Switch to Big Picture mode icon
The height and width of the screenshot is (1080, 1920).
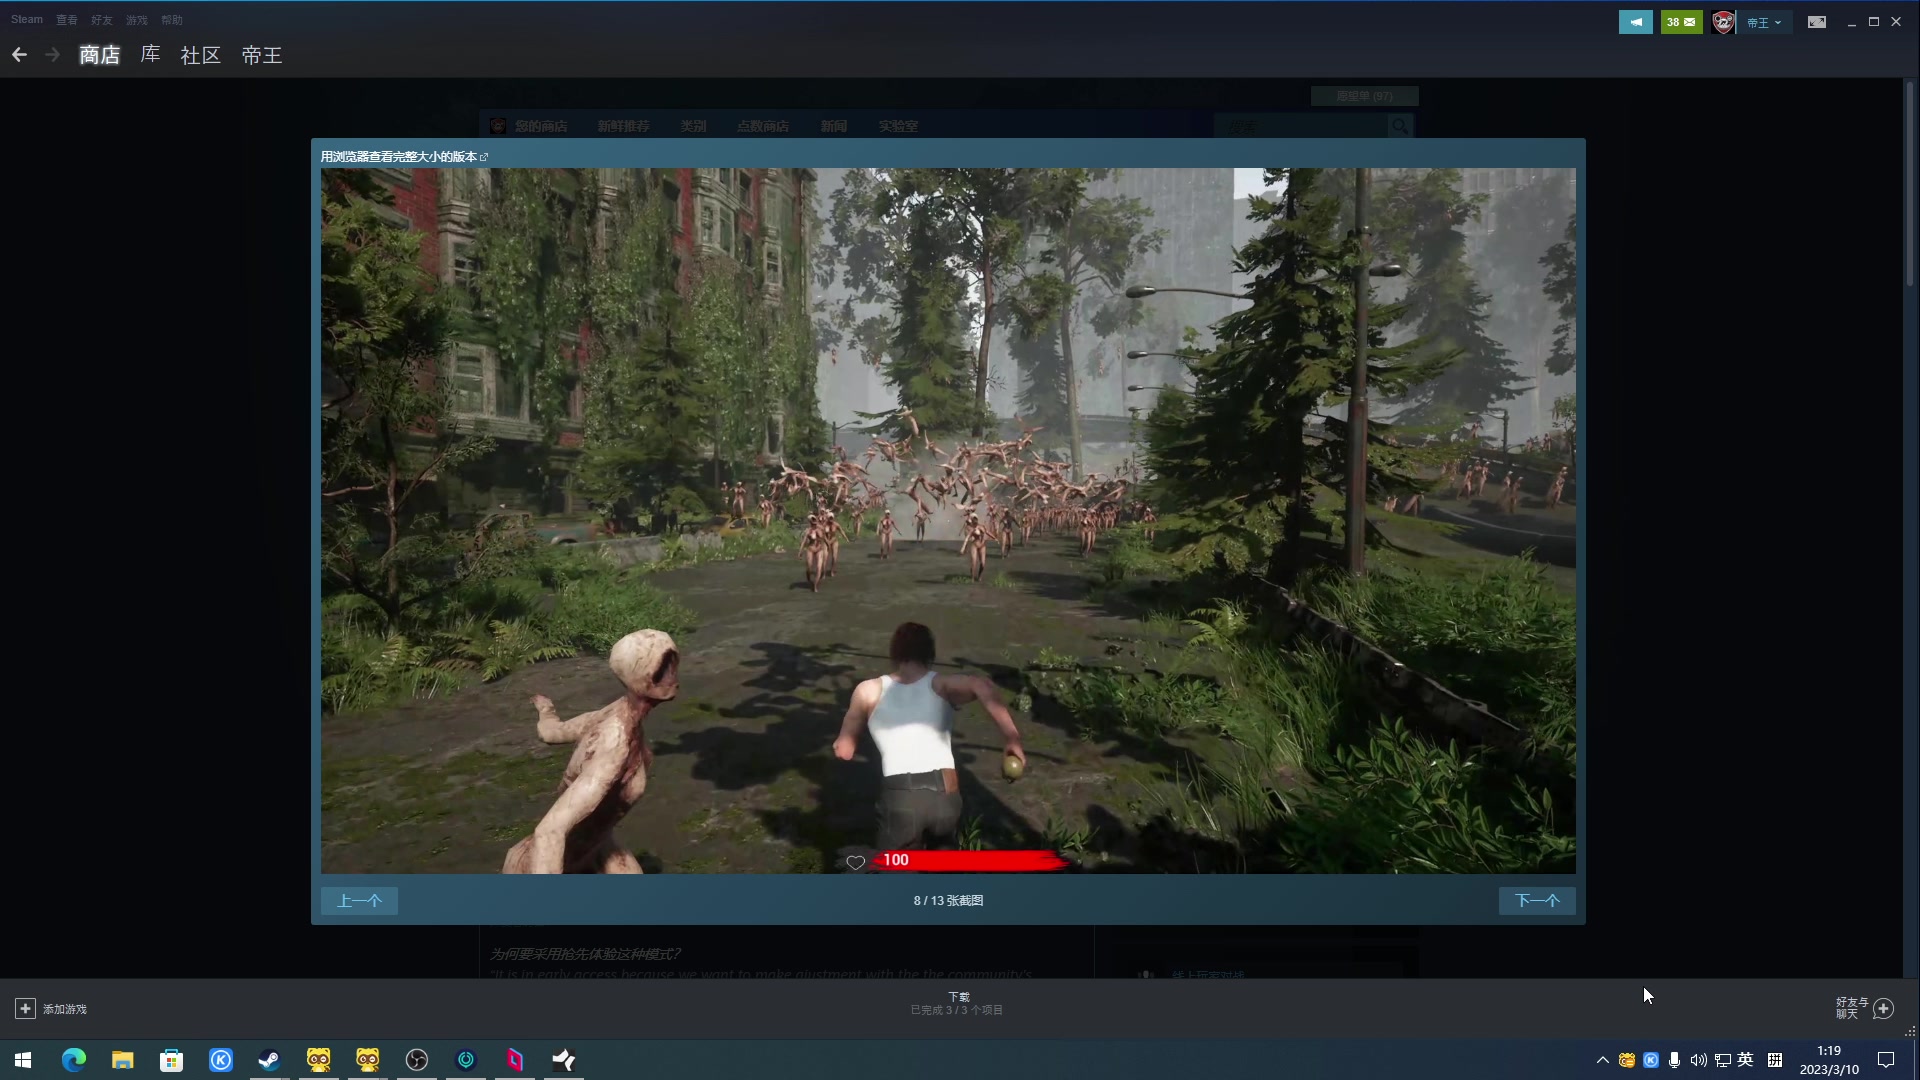[x=1817, y=22]
